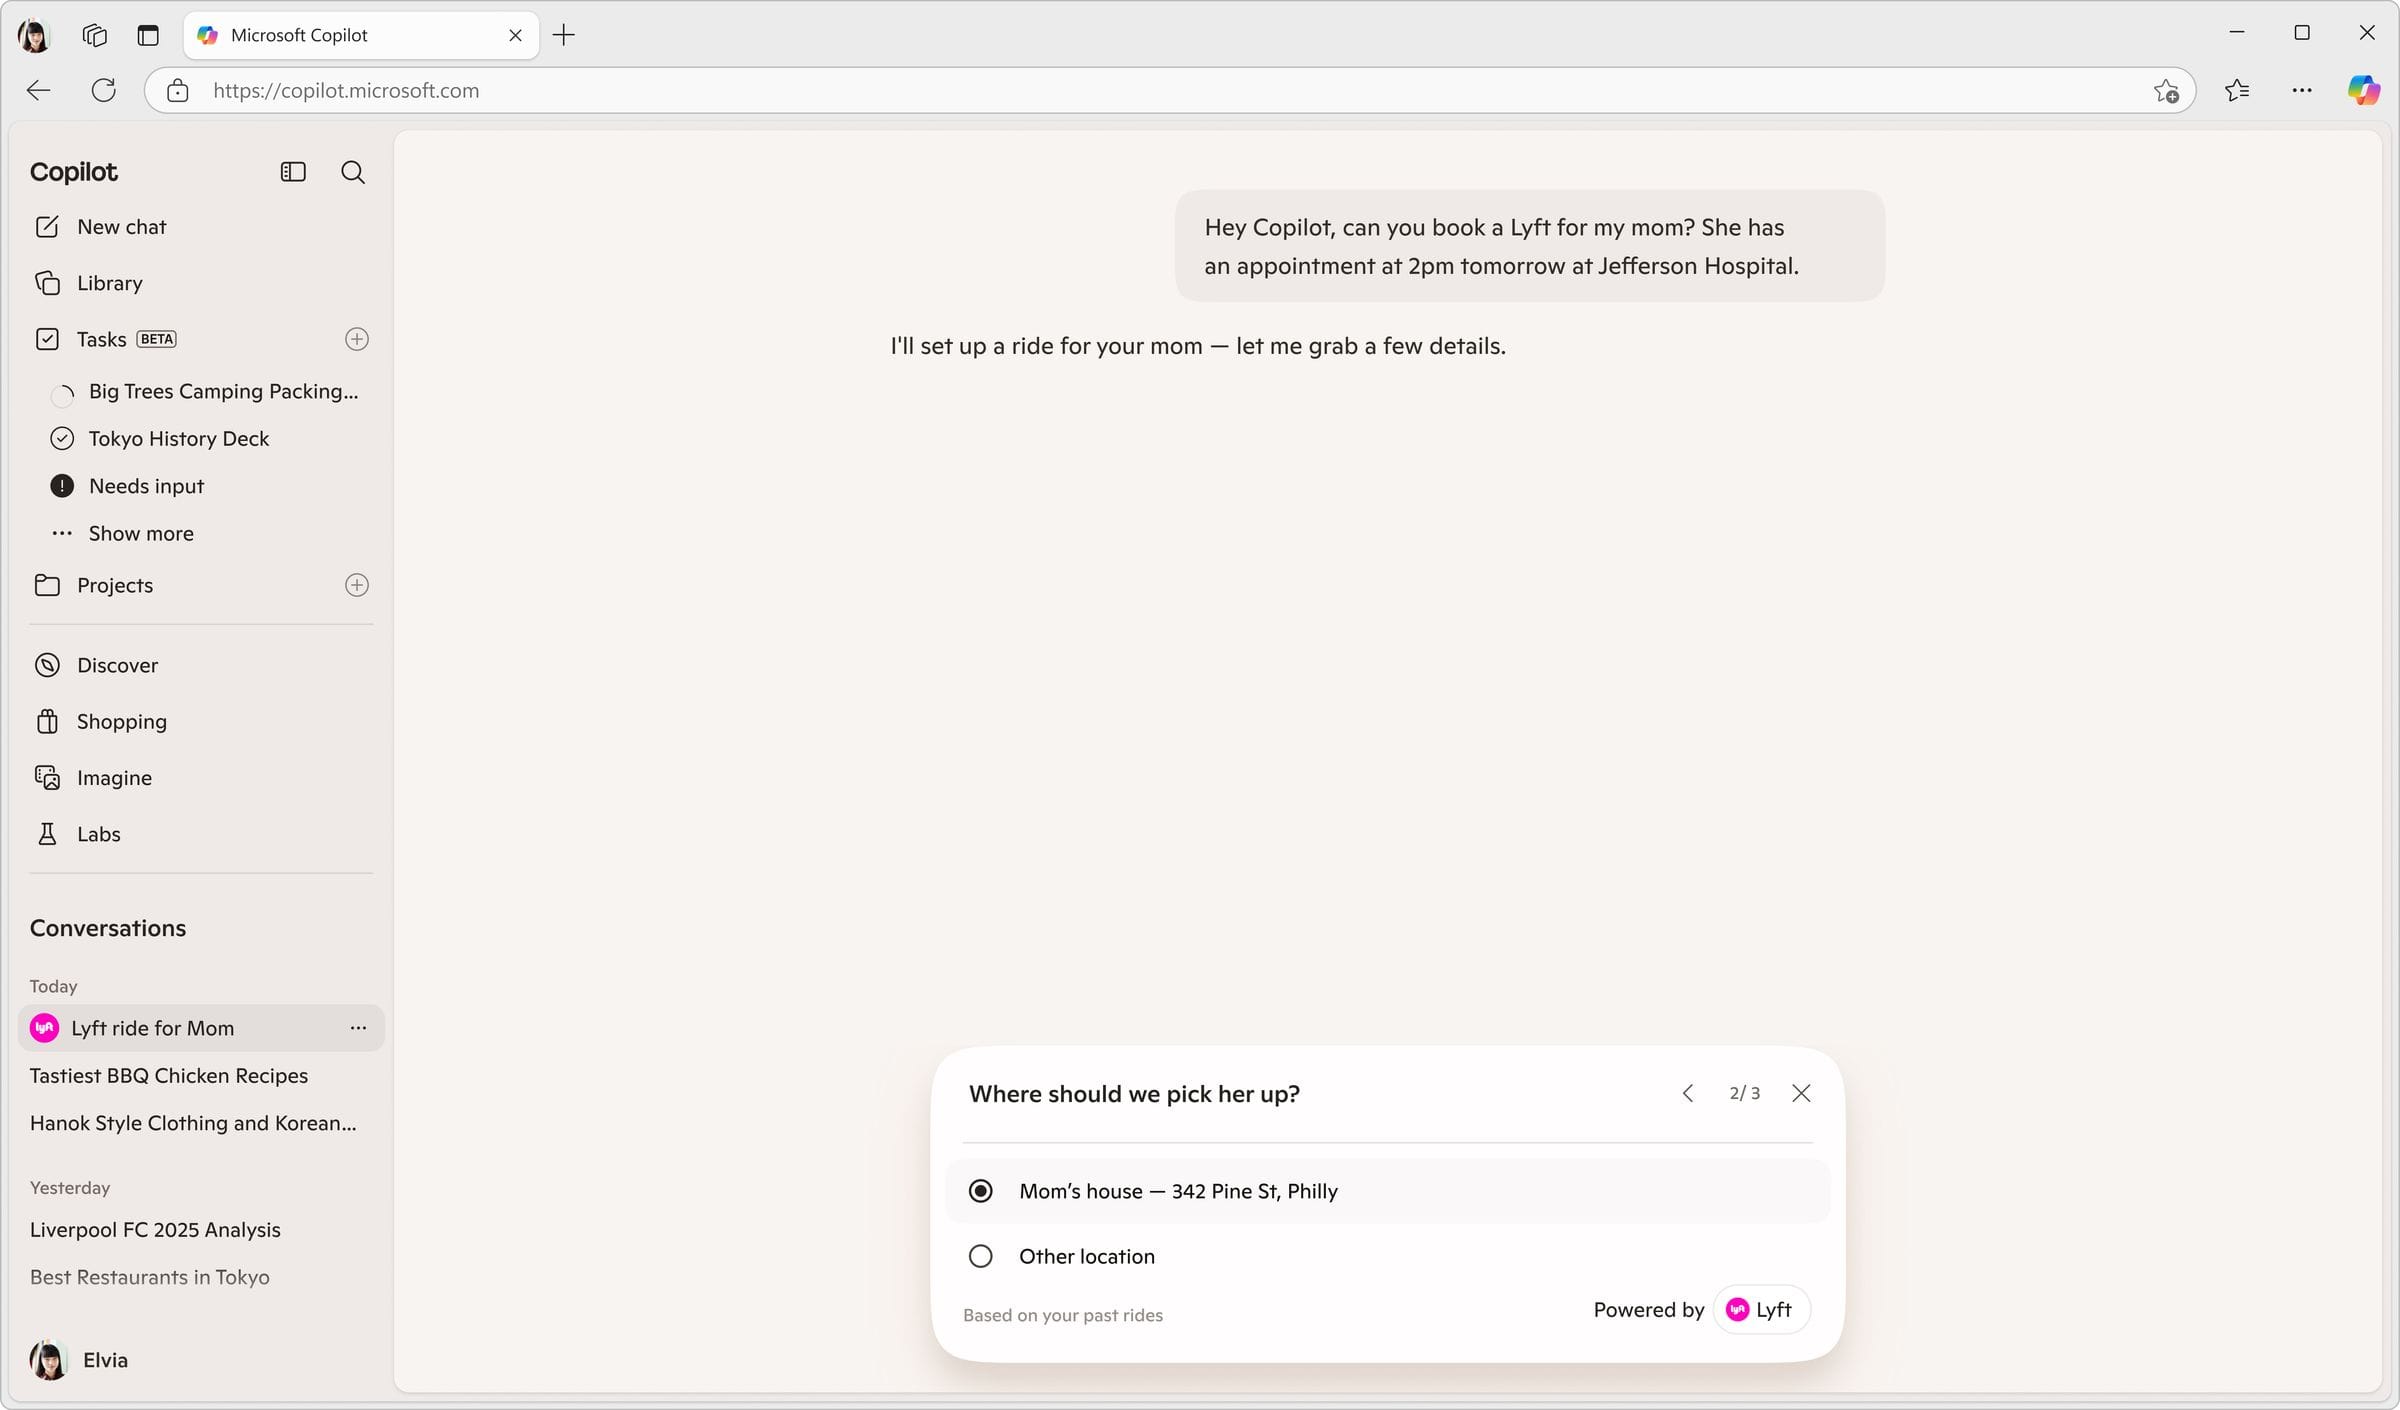This screenshot has width=2400, height=1410.
Task: Open the workspaces icon in title bar
Action: (95, 35)
